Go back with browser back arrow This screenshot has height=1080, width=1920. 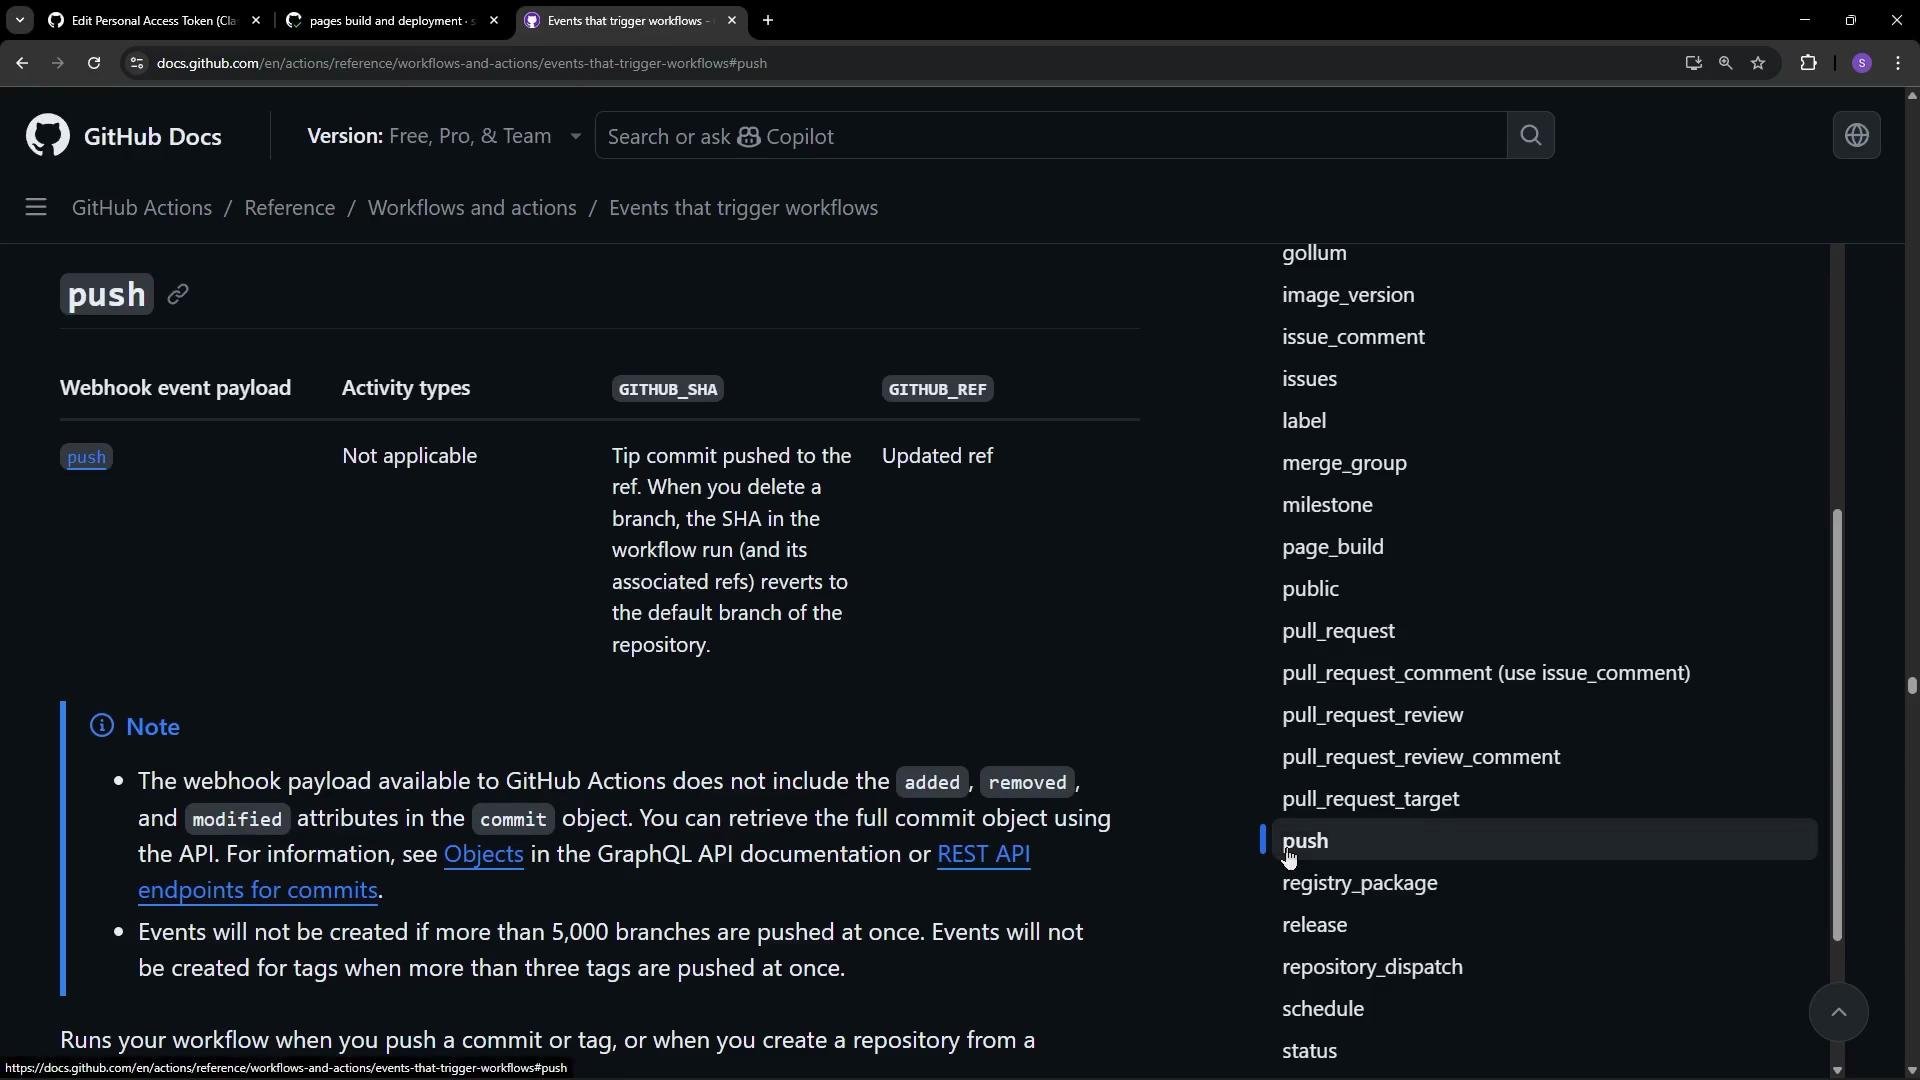pyautogui.click(x=22, y=63)
